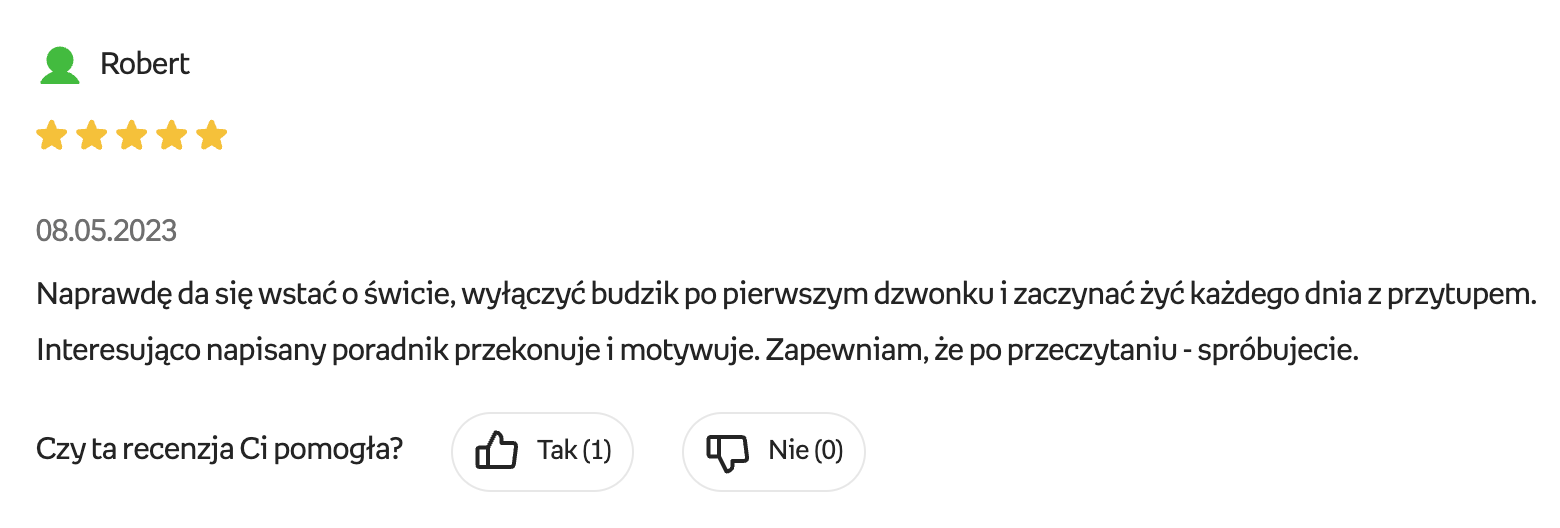The width and height of the screenshot is (1560, 528).
Task: Click the thumbs up icon
Action: tap(497, 451)
